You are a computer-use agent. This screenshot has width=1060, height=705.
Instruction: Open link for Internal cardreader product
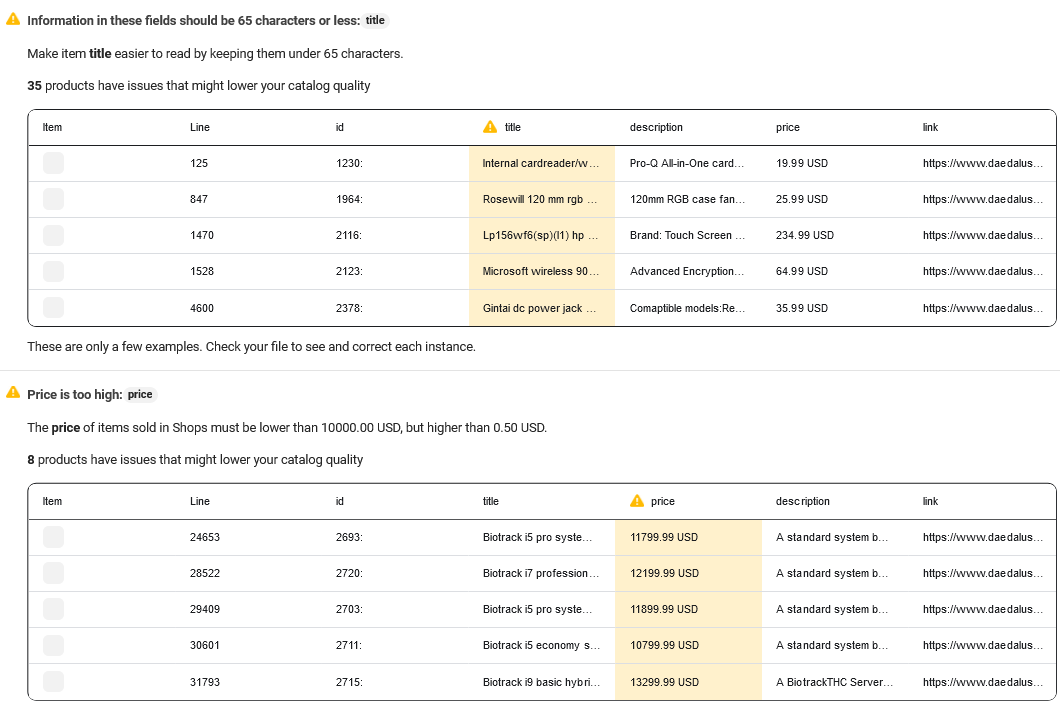pos(982,163)
